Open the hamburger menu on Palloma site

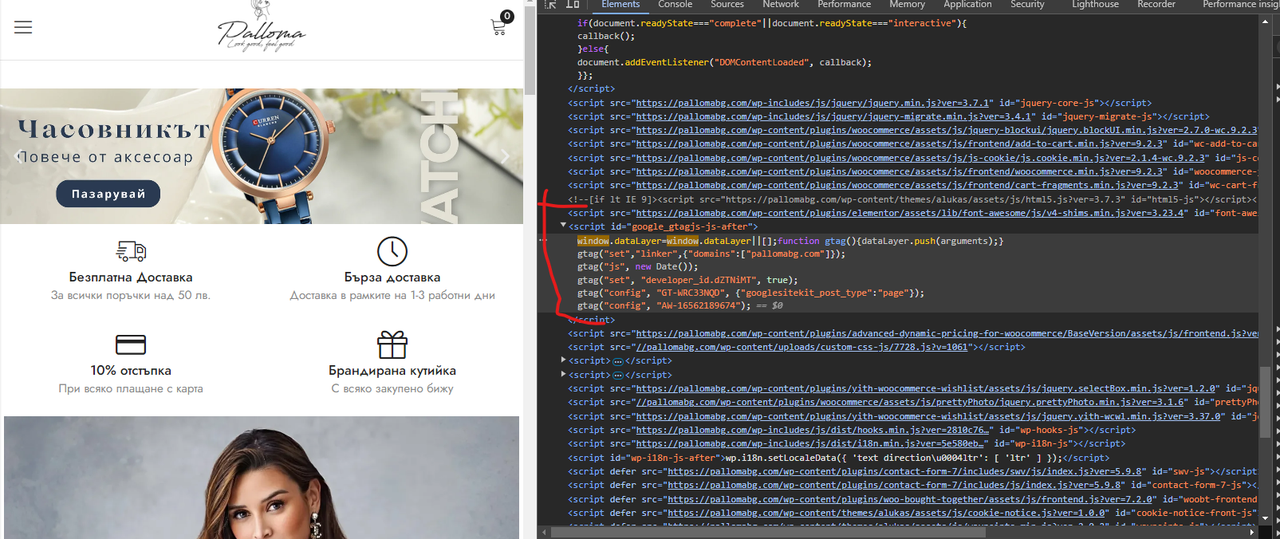(x=23, y=27)
